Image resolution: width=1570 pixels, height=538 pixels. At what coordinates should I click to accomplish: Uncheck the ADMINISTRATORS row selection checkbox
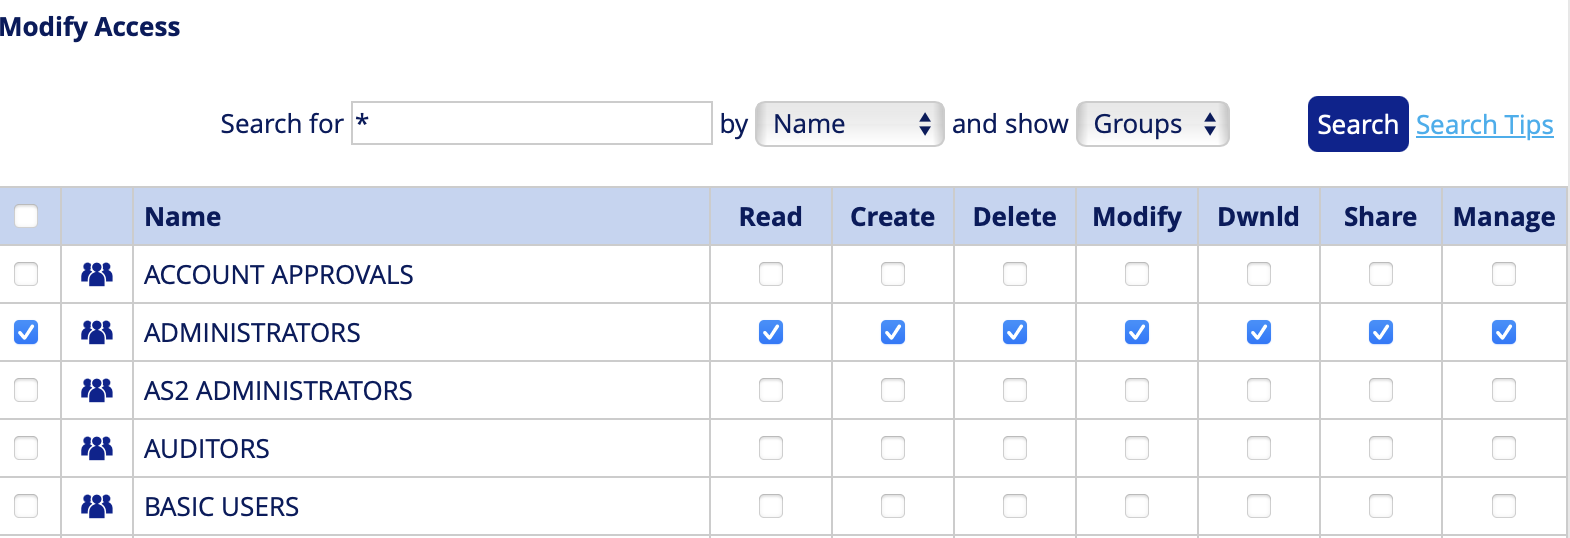tap(26, 332)
